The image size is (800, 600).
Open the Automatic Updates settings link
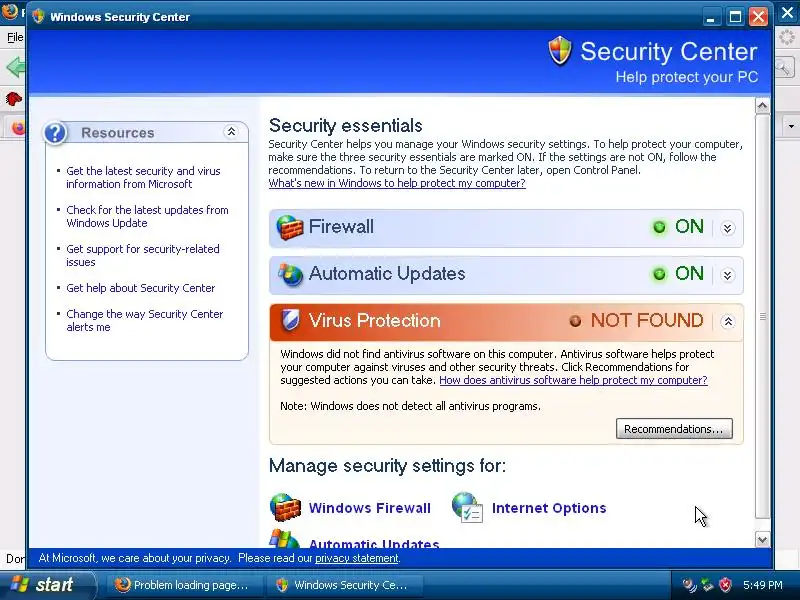(374, 543)
